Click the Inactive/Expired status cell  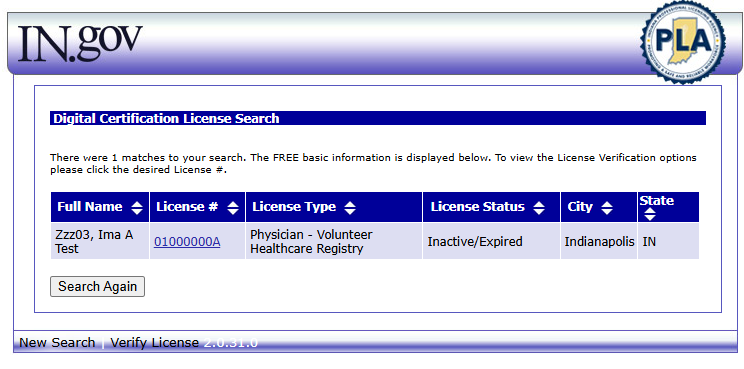tap(475, 242)
